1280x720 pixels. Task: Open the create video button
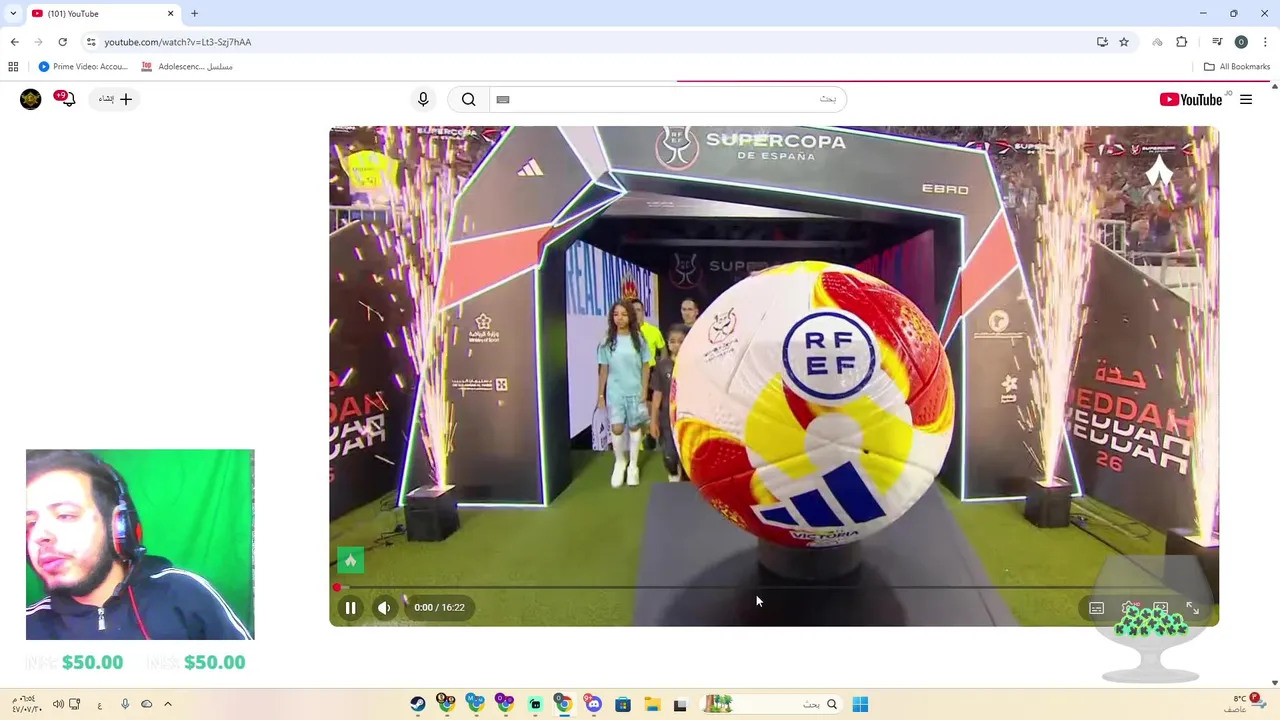[x=115, y=99]
